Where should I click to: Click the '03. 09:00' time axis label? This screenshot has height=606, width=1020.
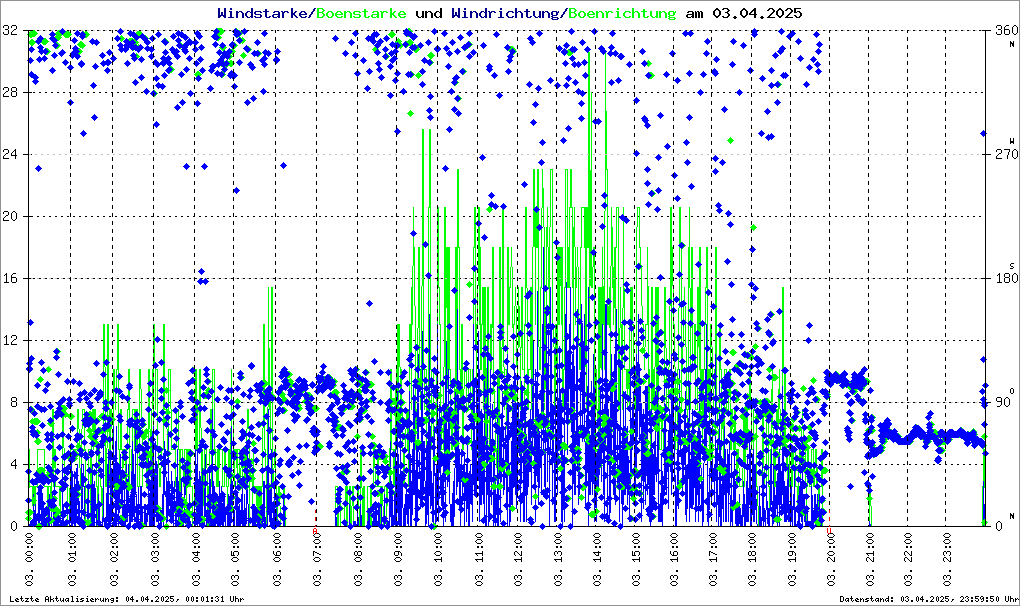pyautogui.click(x=397, y=559)
